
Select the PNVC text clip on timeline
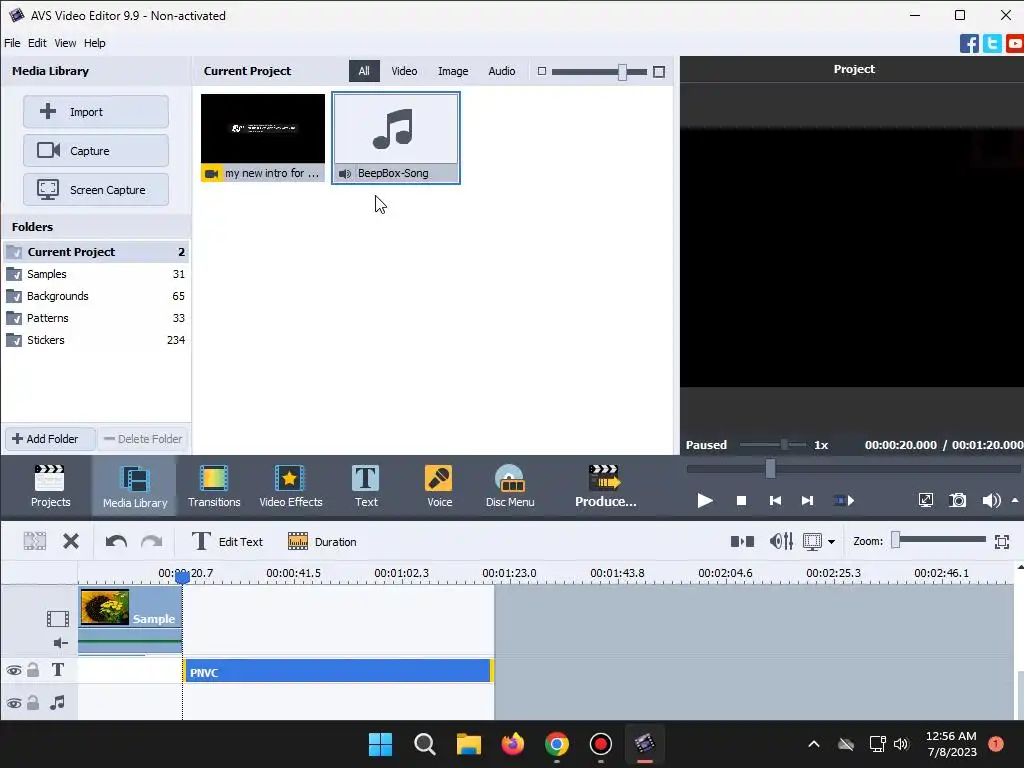338,671
